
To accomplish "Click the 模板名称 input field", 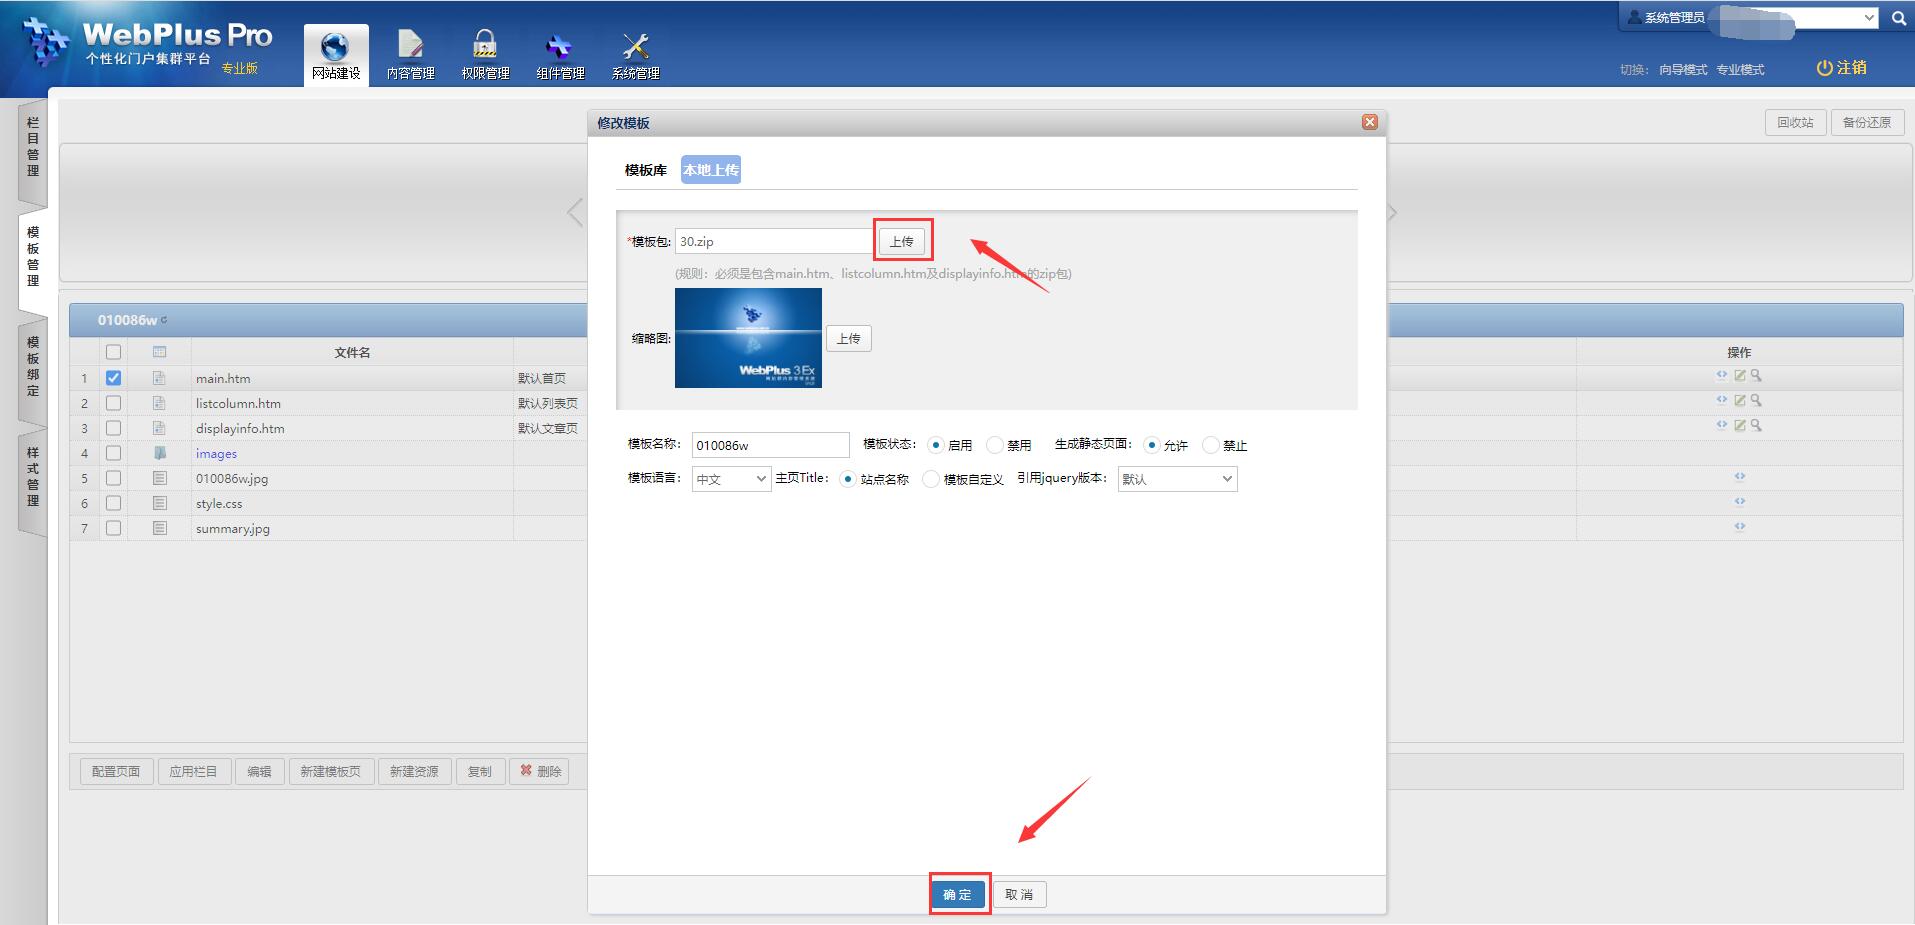I will 769,445.
